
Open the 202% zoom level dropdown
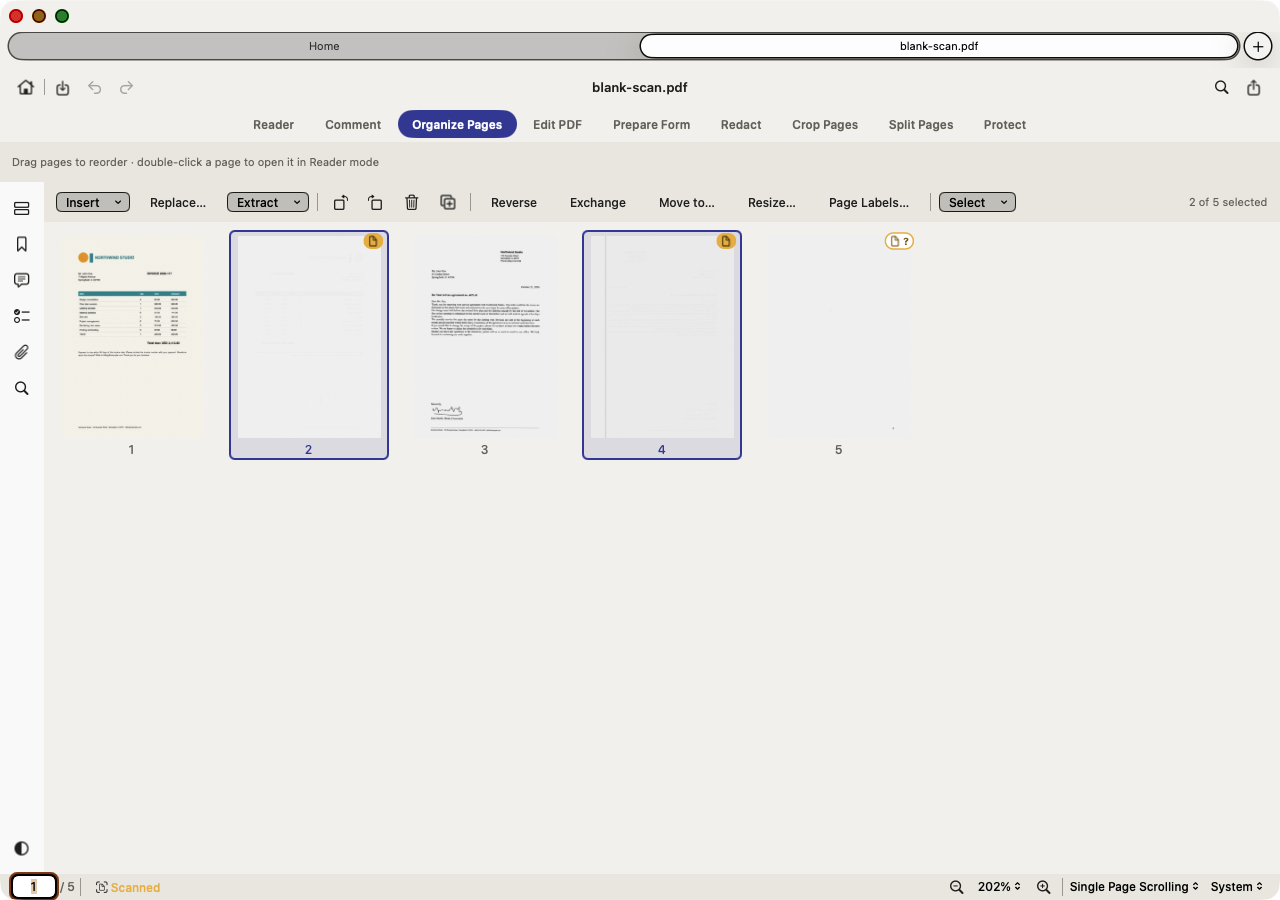point(999,887)
